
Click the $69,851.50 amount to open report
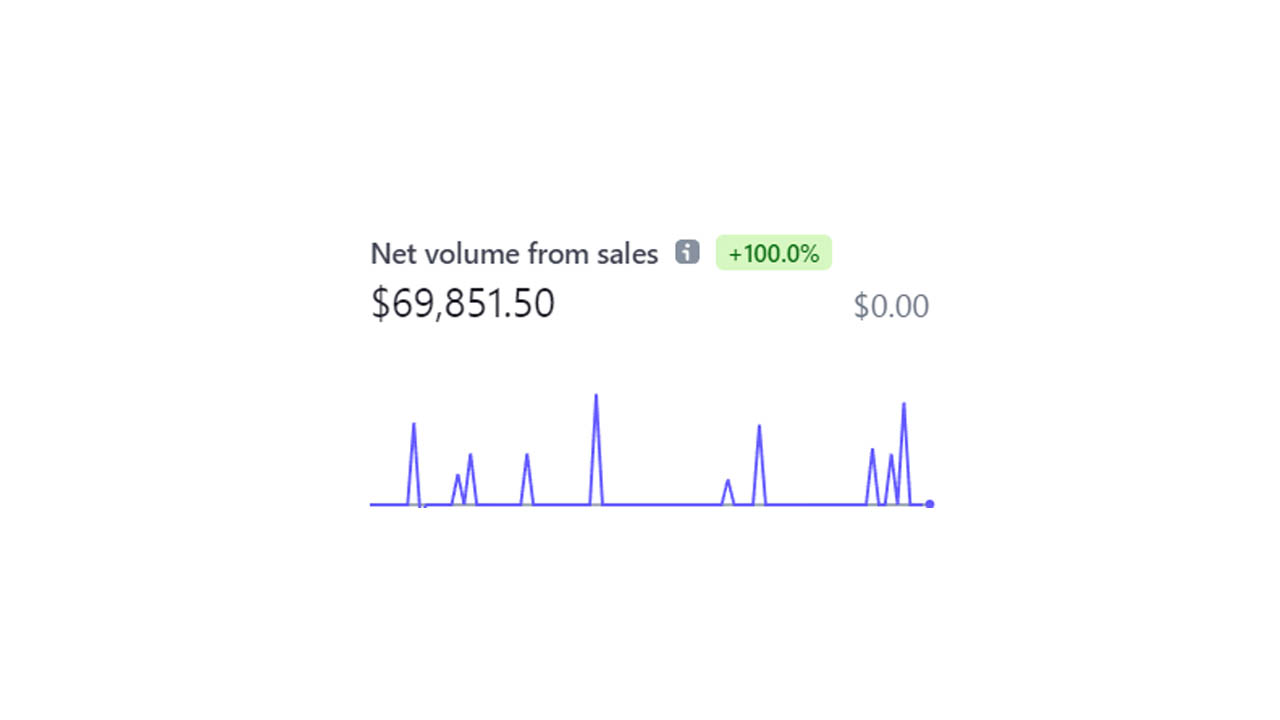(x=462, y=303)
